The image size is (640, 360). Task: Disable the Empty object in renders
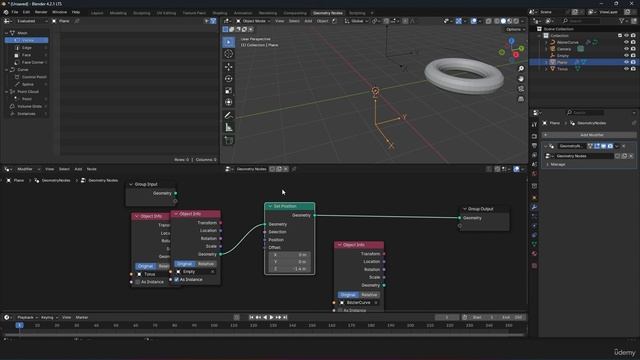pos(633,56)
